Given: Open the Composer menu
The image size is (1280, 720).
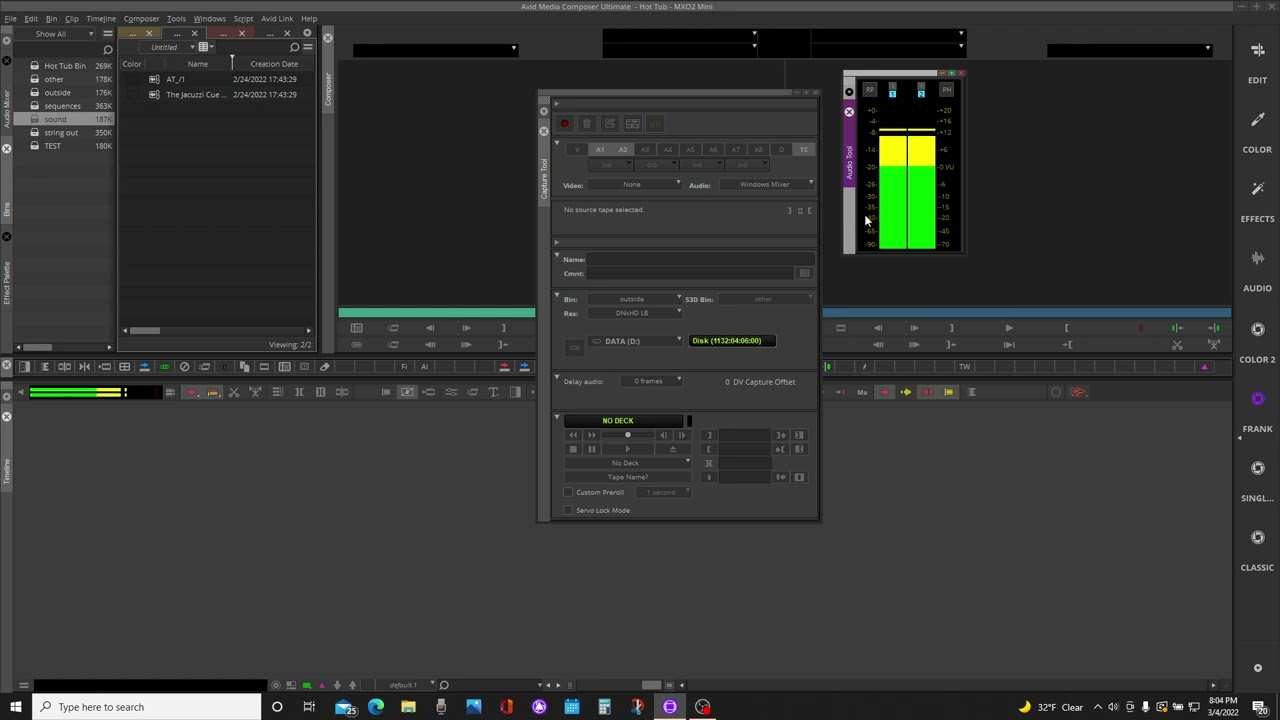Looking at the screenshot, I should [x=141, y=18].
